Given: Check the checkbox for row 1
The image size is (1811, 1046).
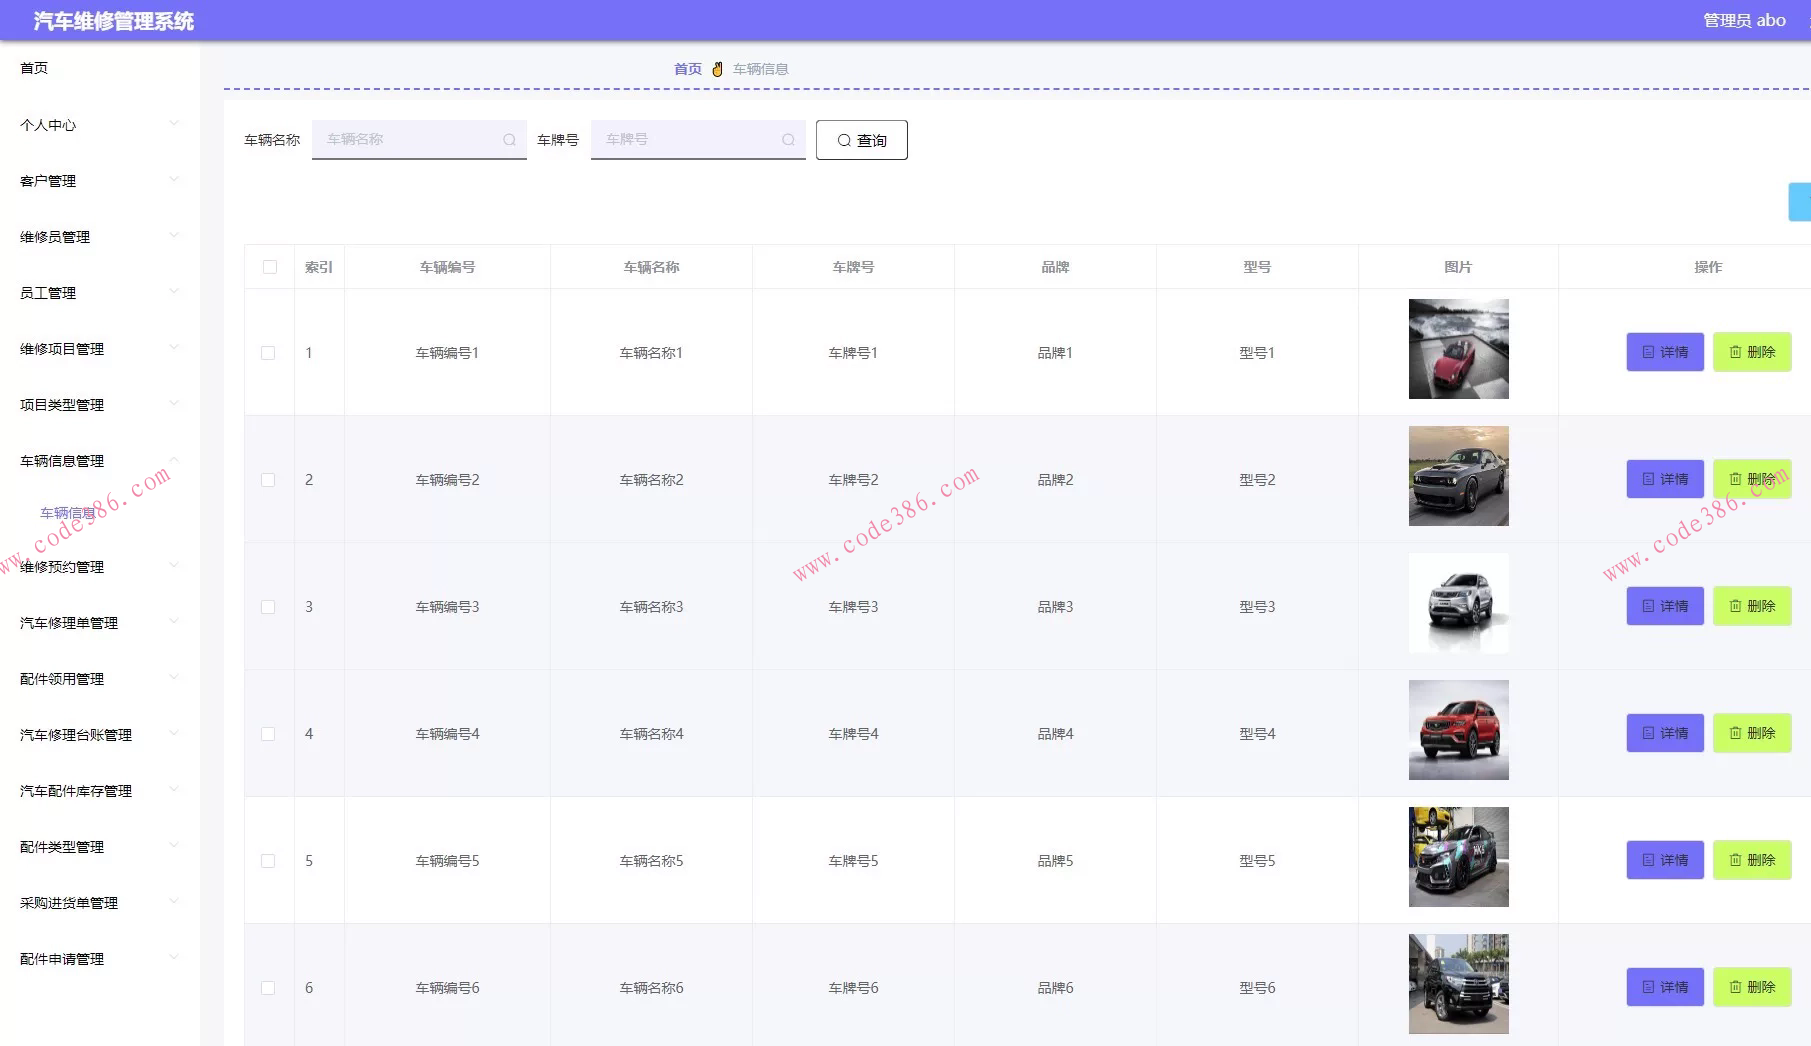Looking at the screenshot, I should 268,353.
